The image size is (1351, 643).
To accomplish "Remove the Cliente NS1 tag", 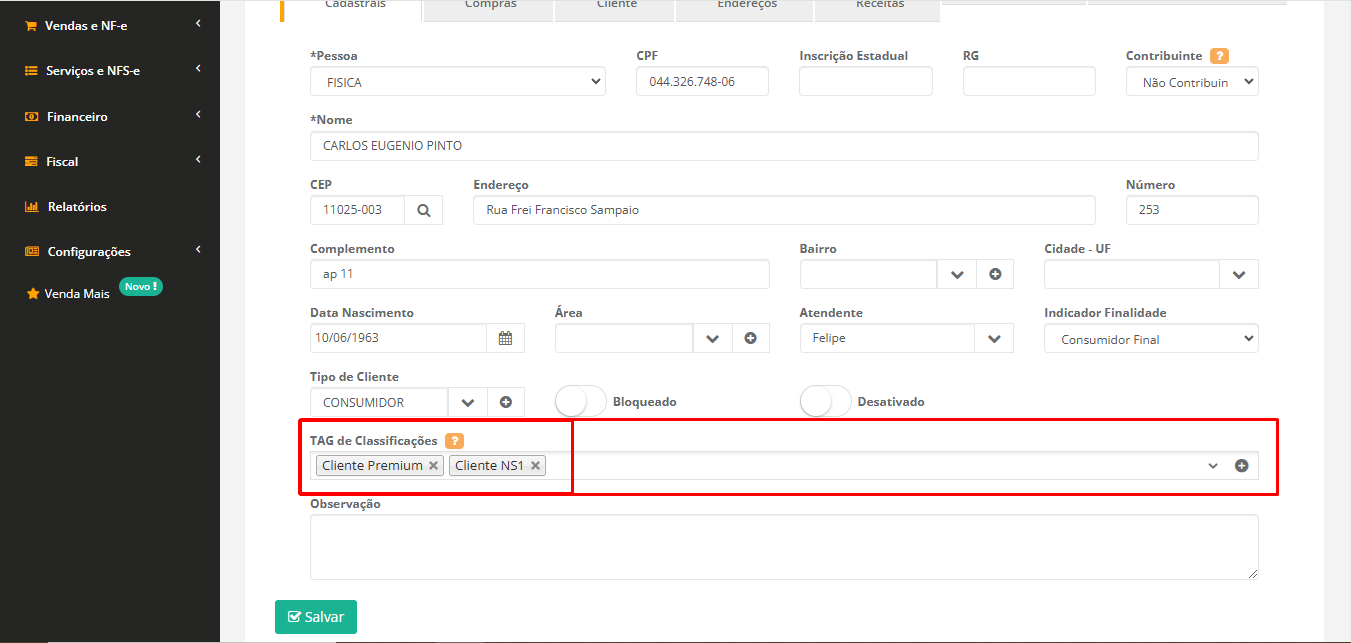I will point(536,465).
